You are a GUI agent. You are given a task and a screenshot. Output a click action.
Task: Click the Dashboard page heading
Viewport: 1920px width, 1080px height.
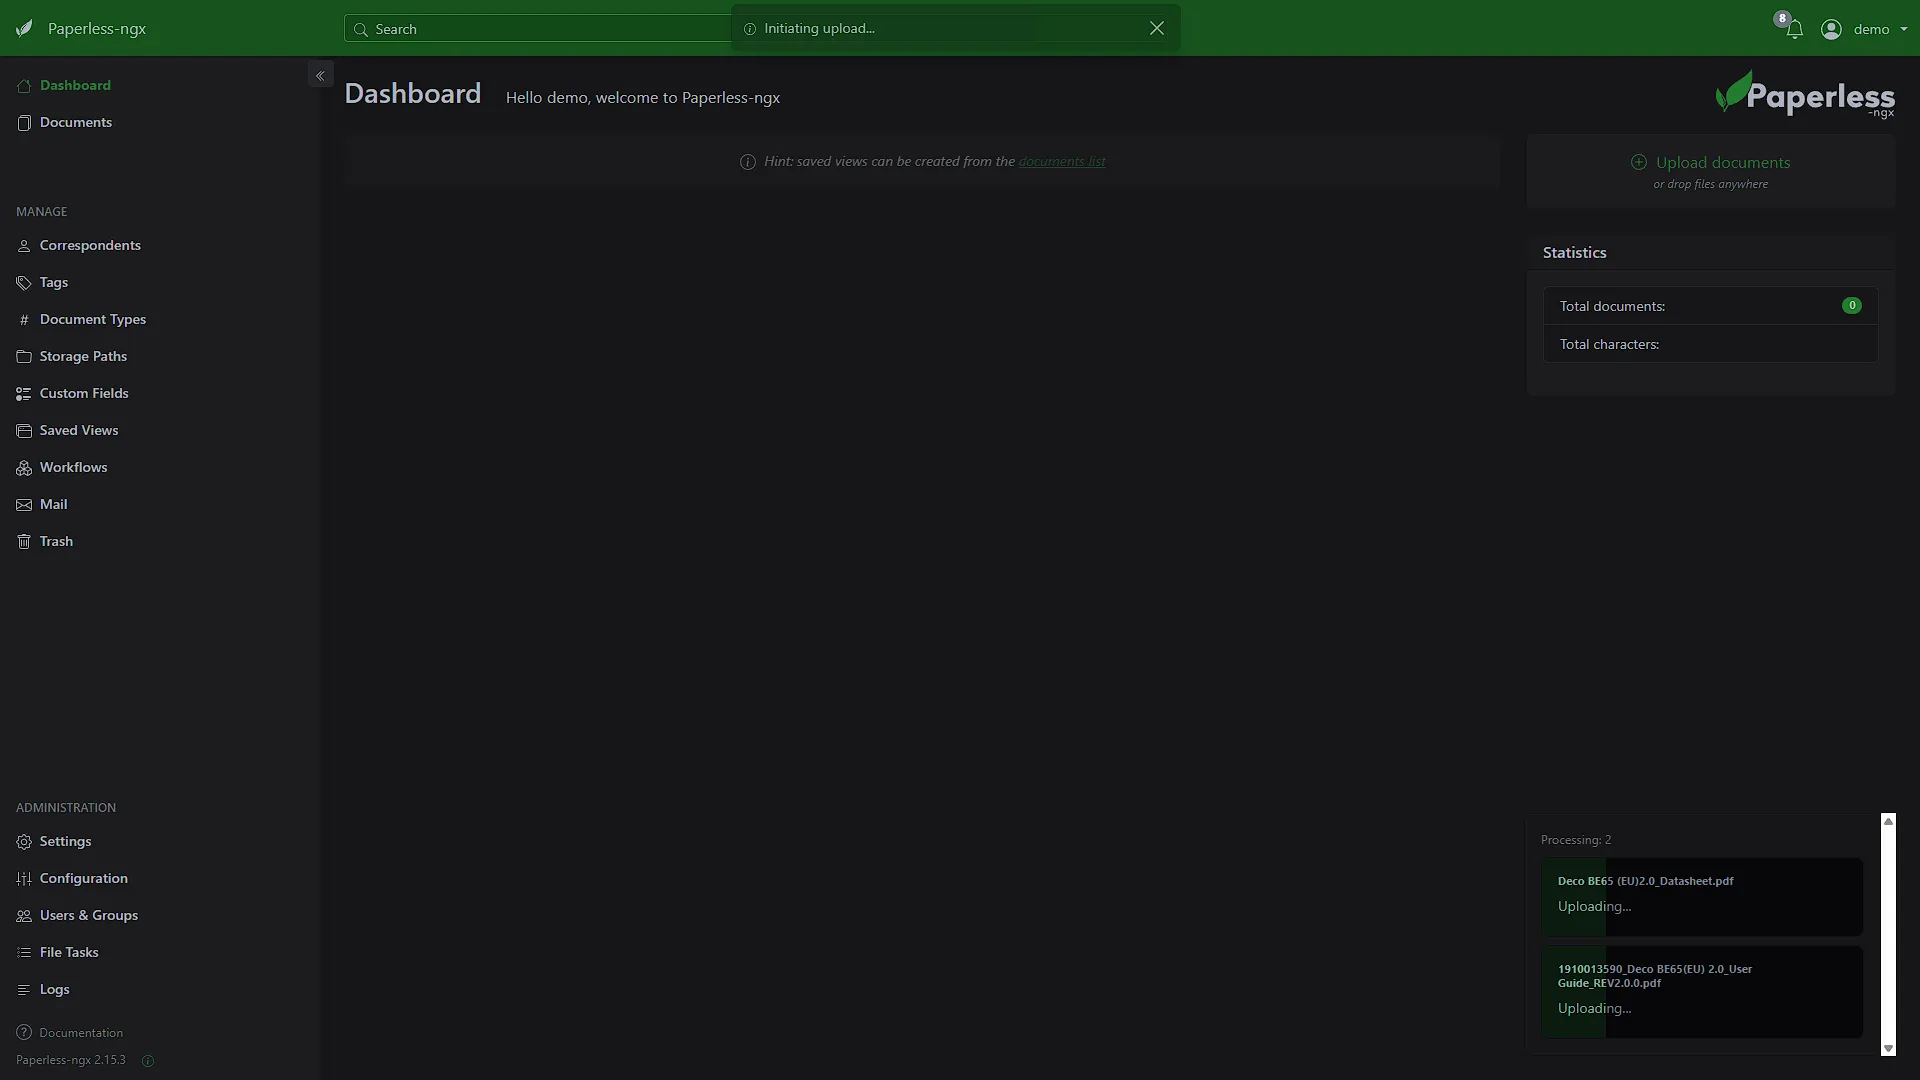point(412,93)
